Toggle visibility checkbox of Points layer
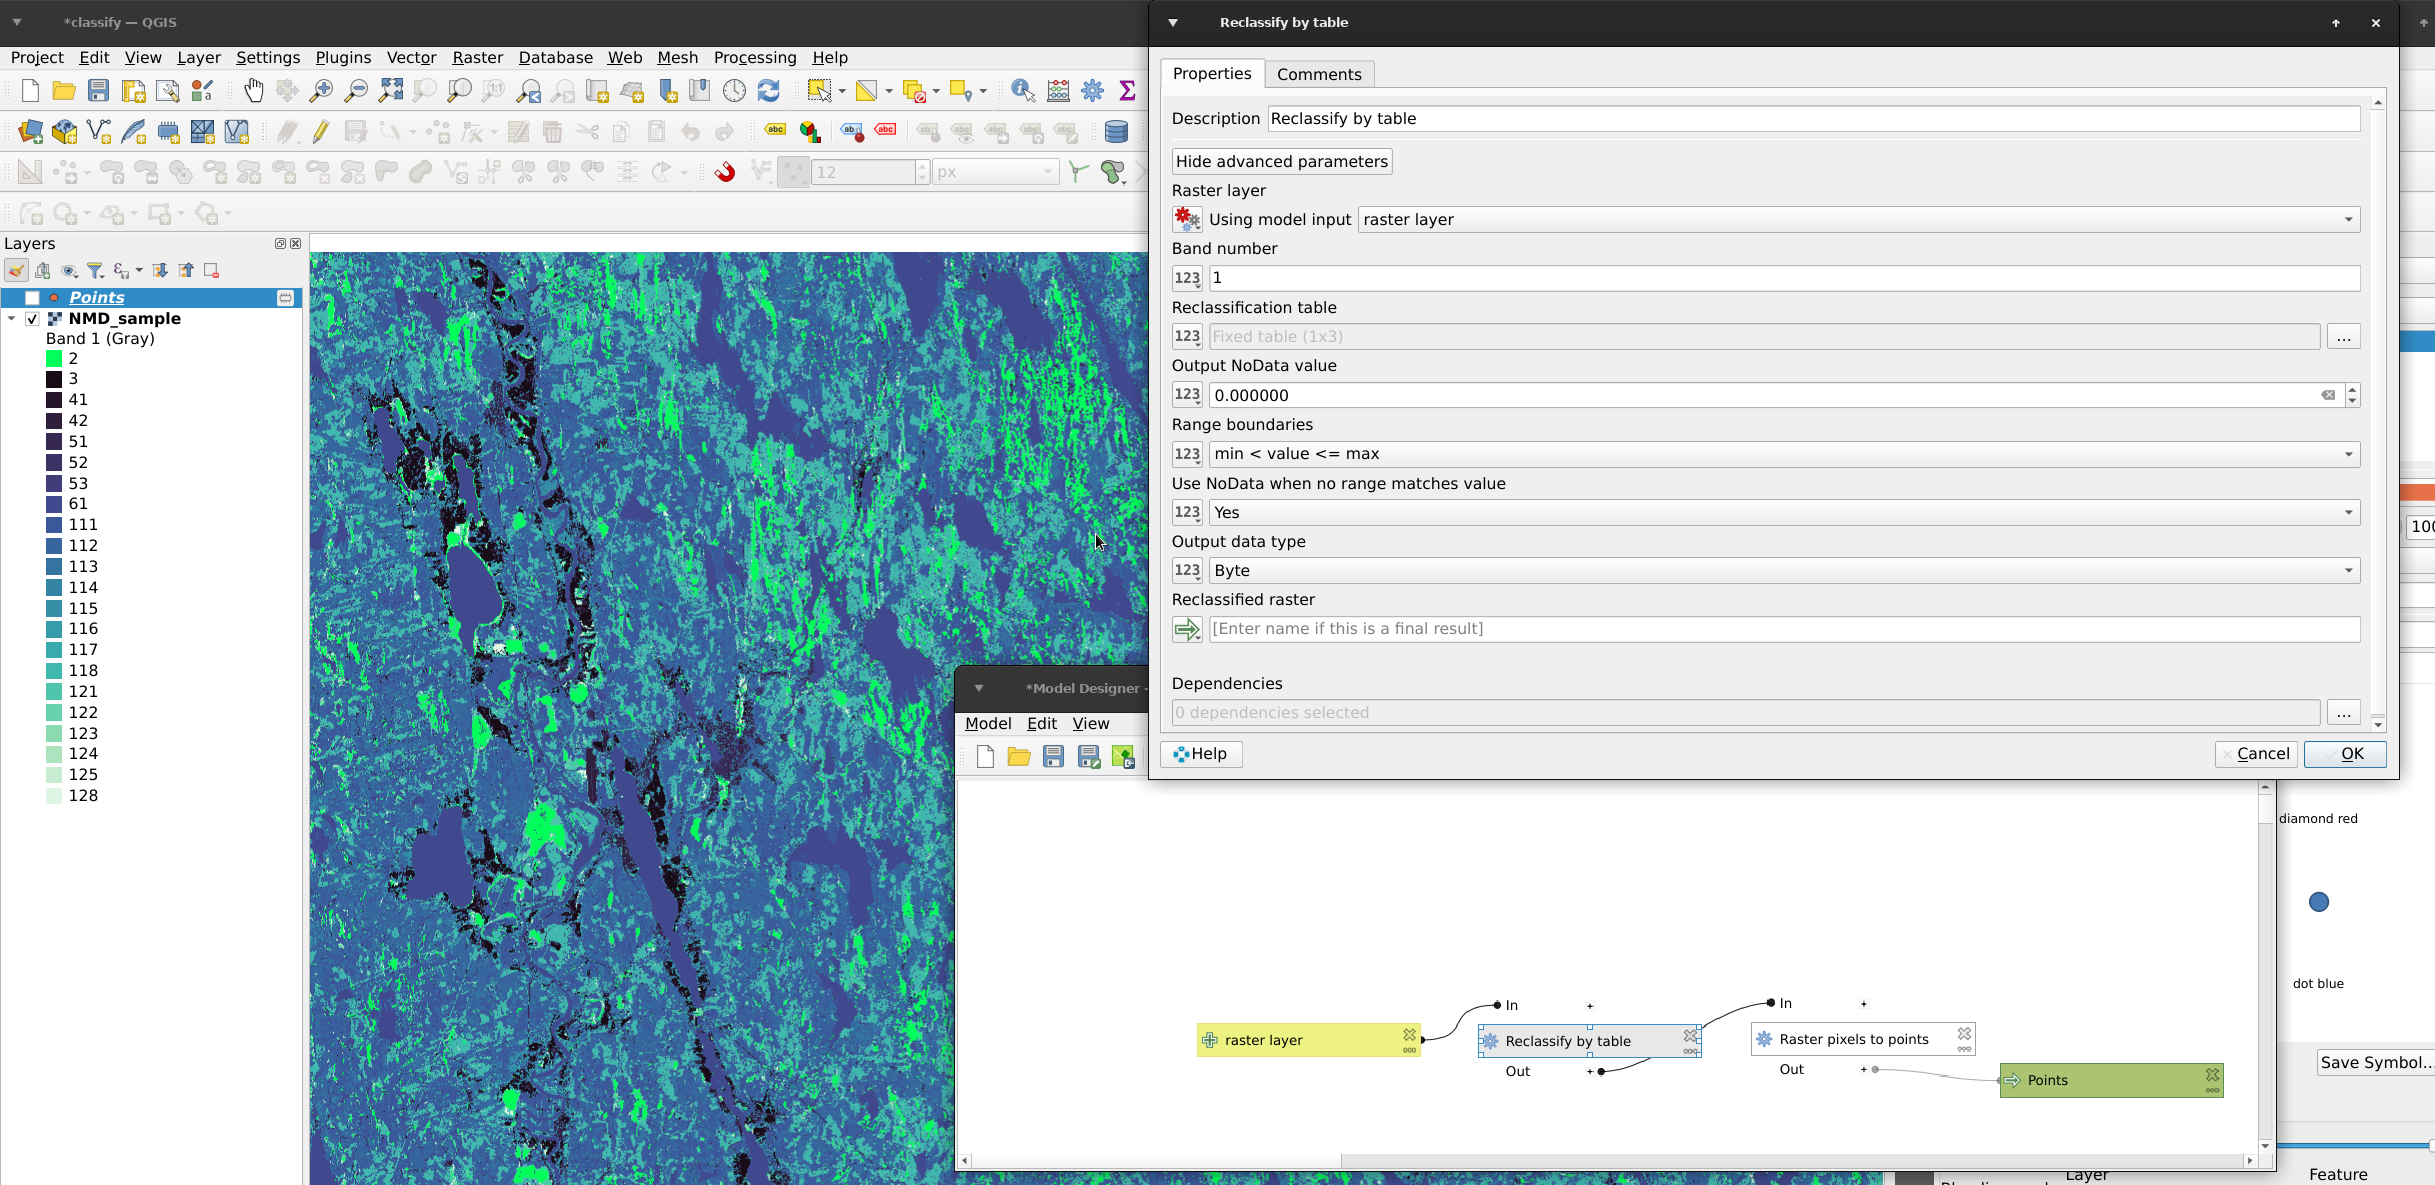Viewport: 2435px width, 1185px height. [x=32, y=298]
